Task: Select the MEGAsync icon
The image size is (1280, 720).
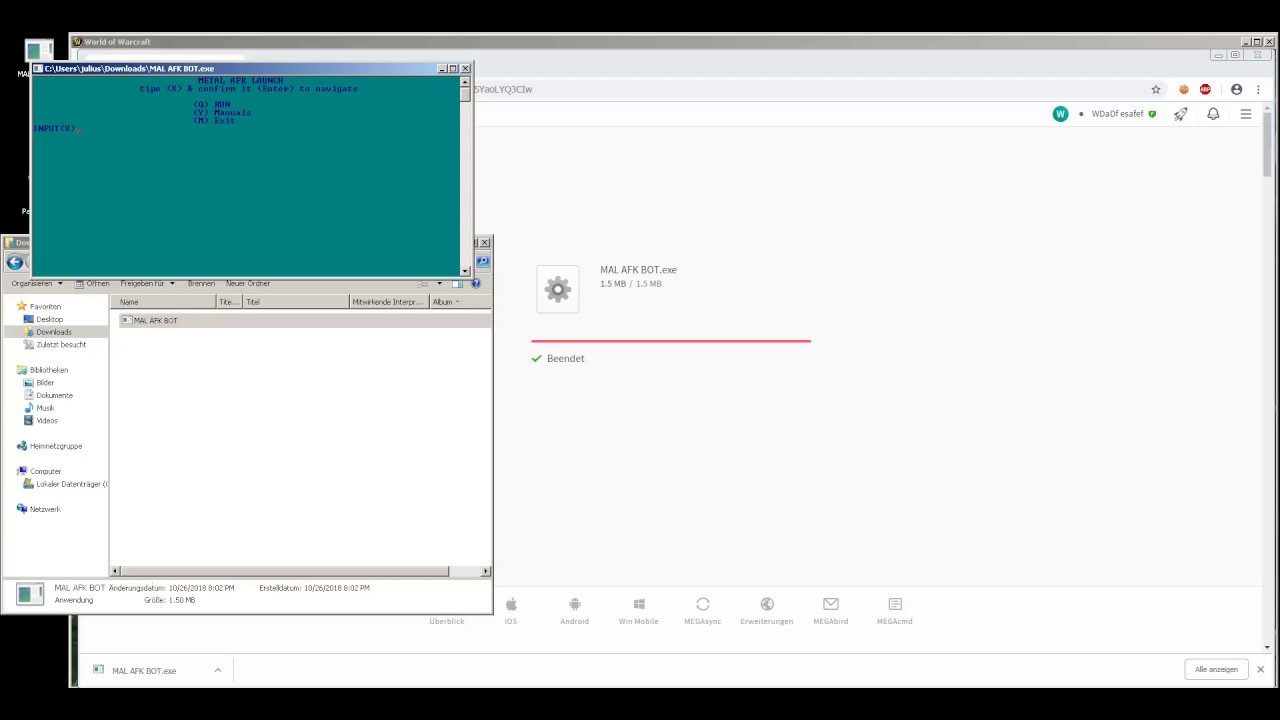Action: click(703, 604)
